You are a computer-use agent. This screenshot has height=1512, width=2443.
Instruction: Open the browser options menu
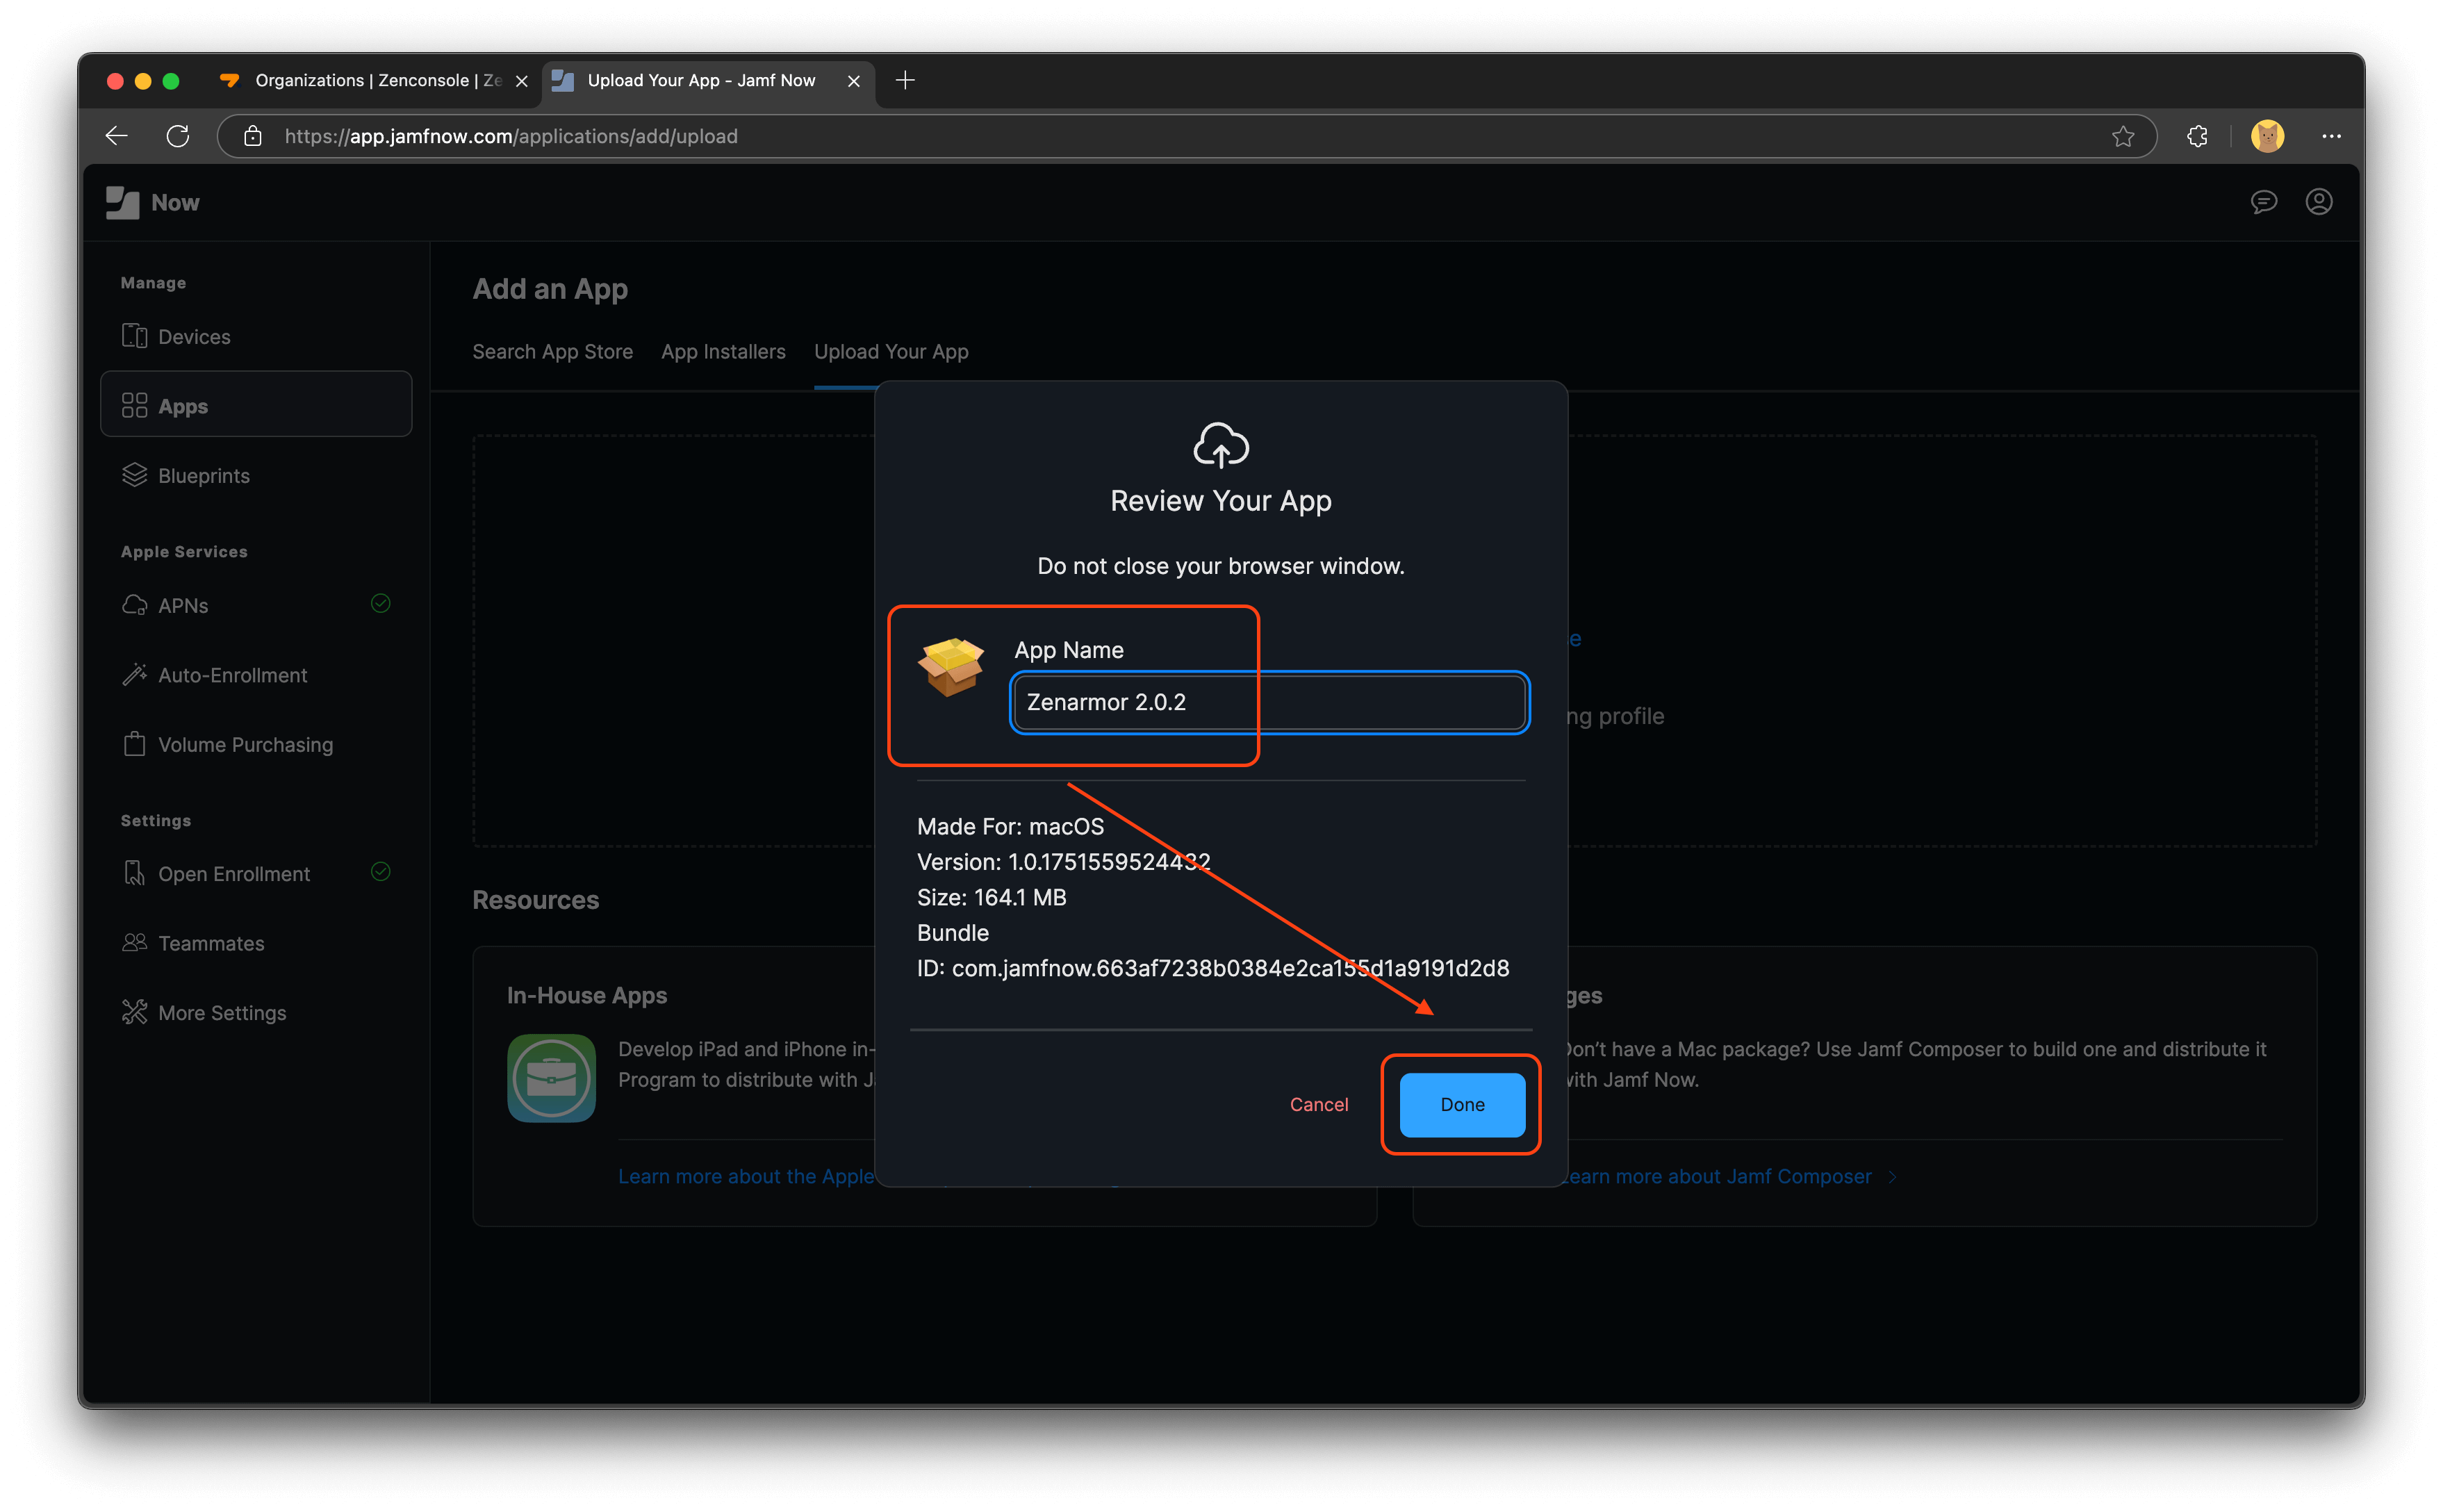[x=2332, y=136]
